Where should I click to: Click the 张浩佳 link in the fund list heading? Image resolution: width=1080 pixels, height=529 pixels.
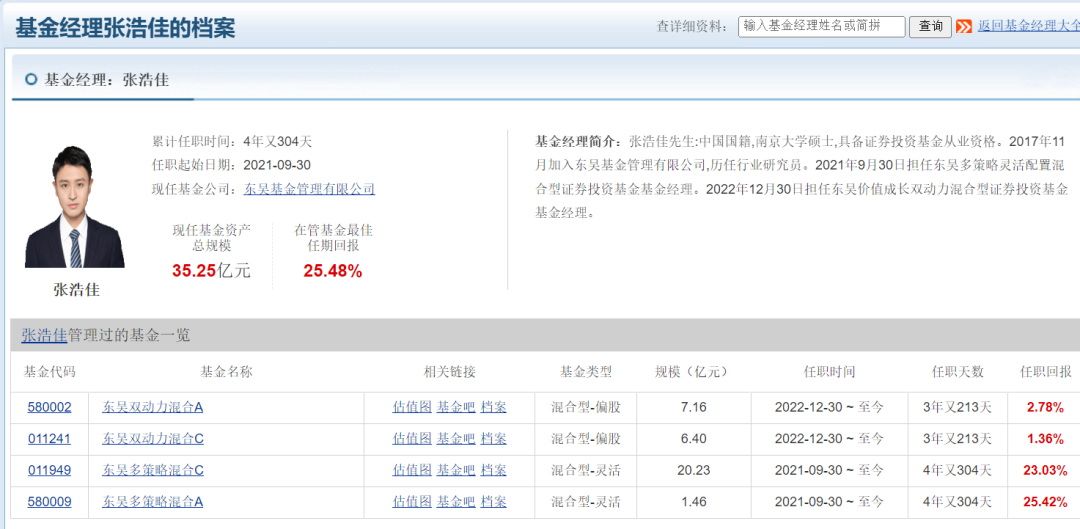point(44,335)
